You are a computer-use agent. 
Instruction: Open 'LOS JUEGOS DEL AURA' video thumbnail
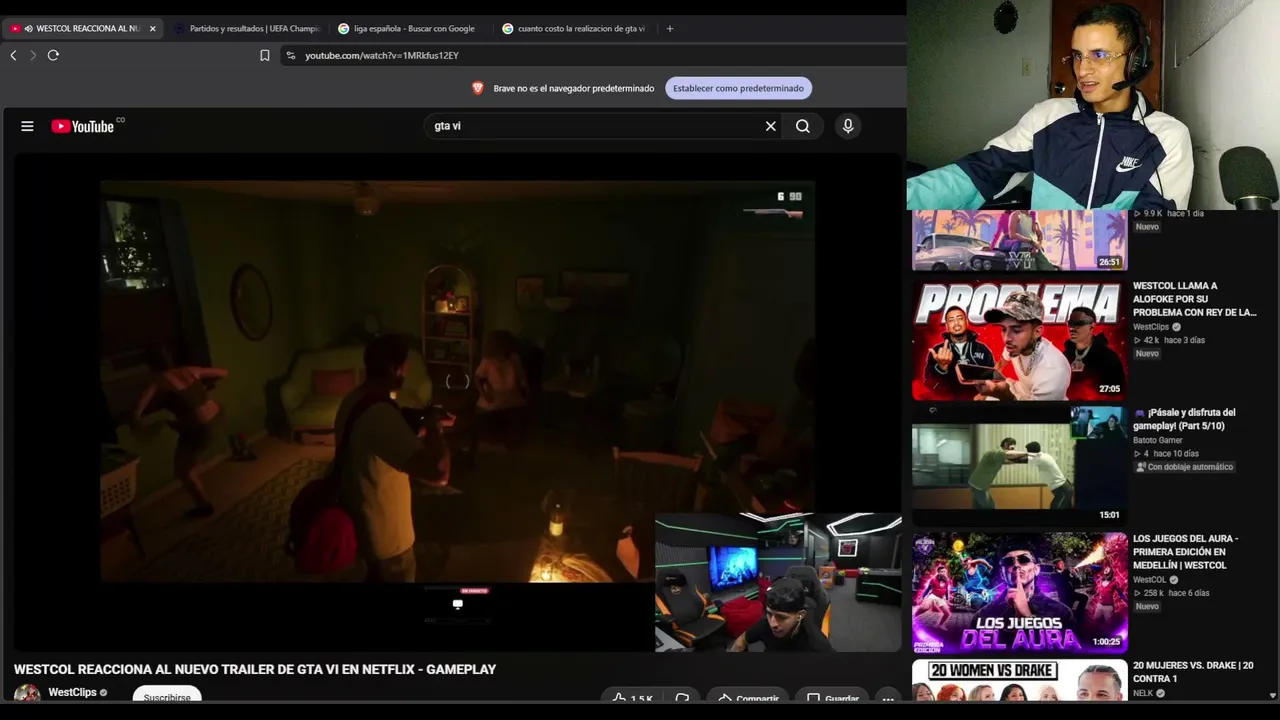coord(1019,592)
